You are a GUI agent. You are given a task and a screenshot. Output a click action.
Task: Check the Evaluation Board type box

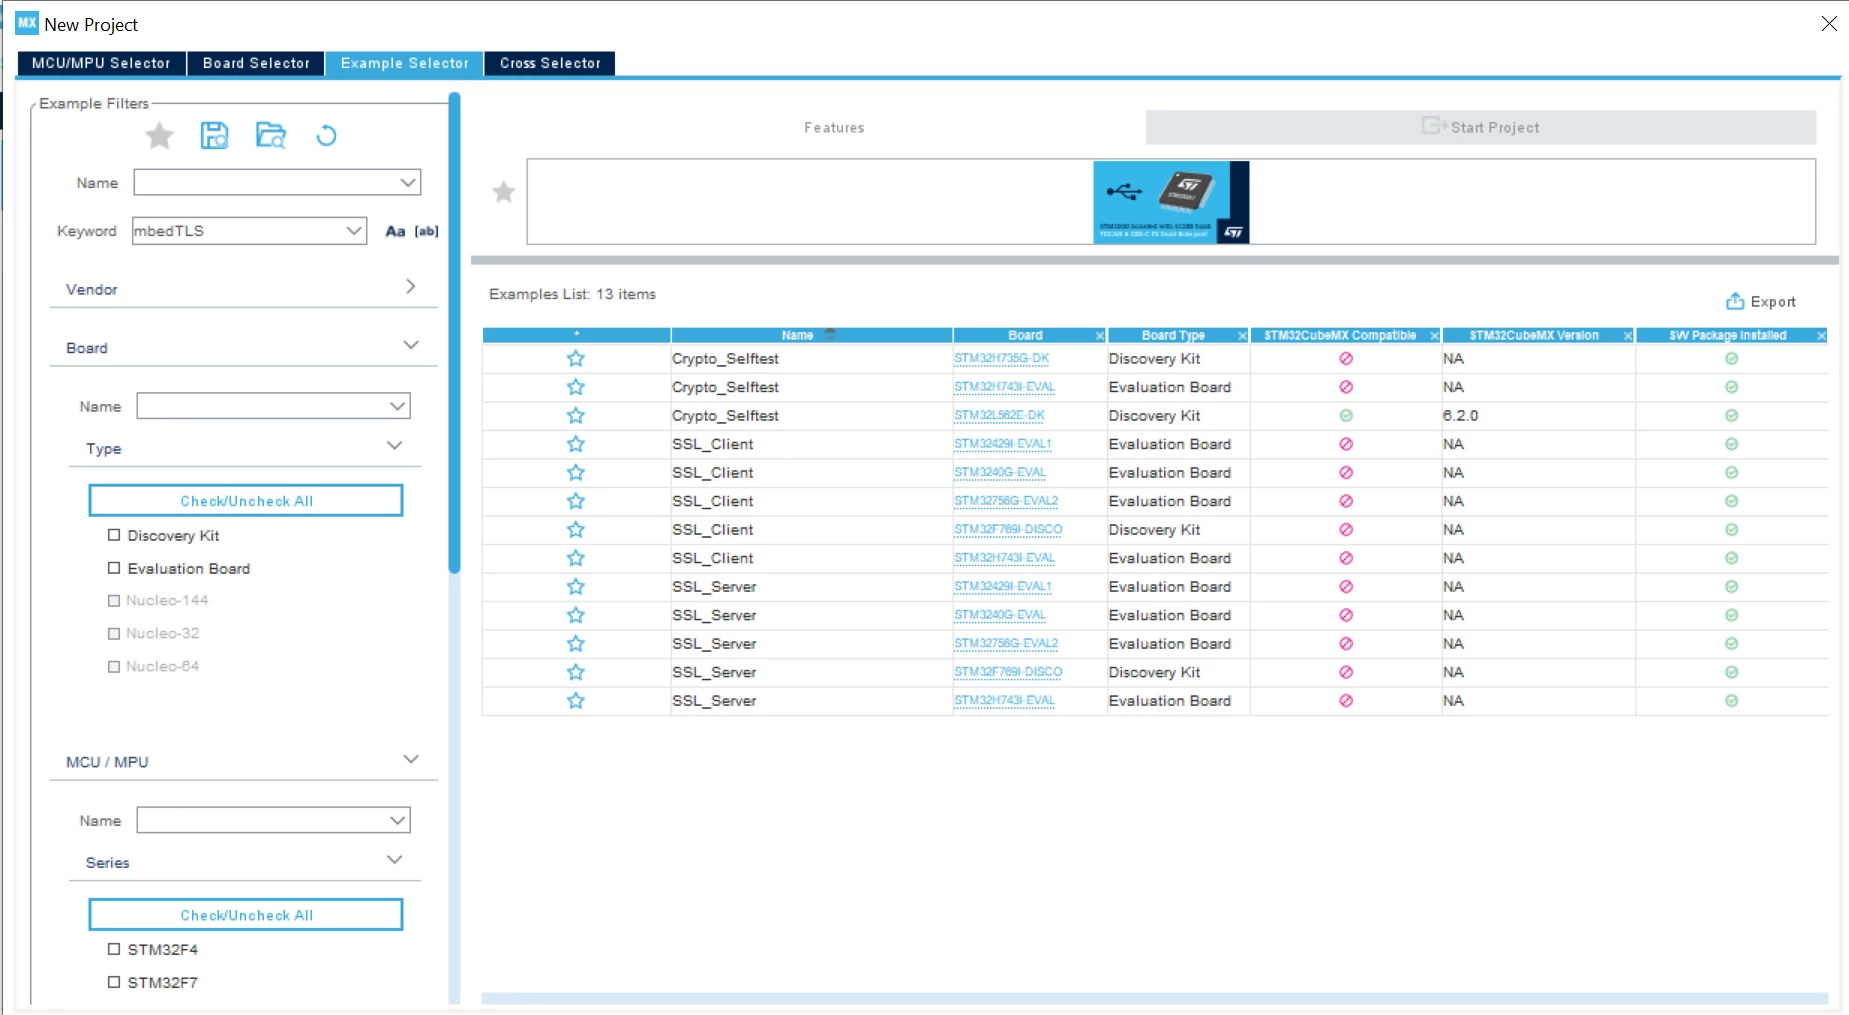[114, 568]
